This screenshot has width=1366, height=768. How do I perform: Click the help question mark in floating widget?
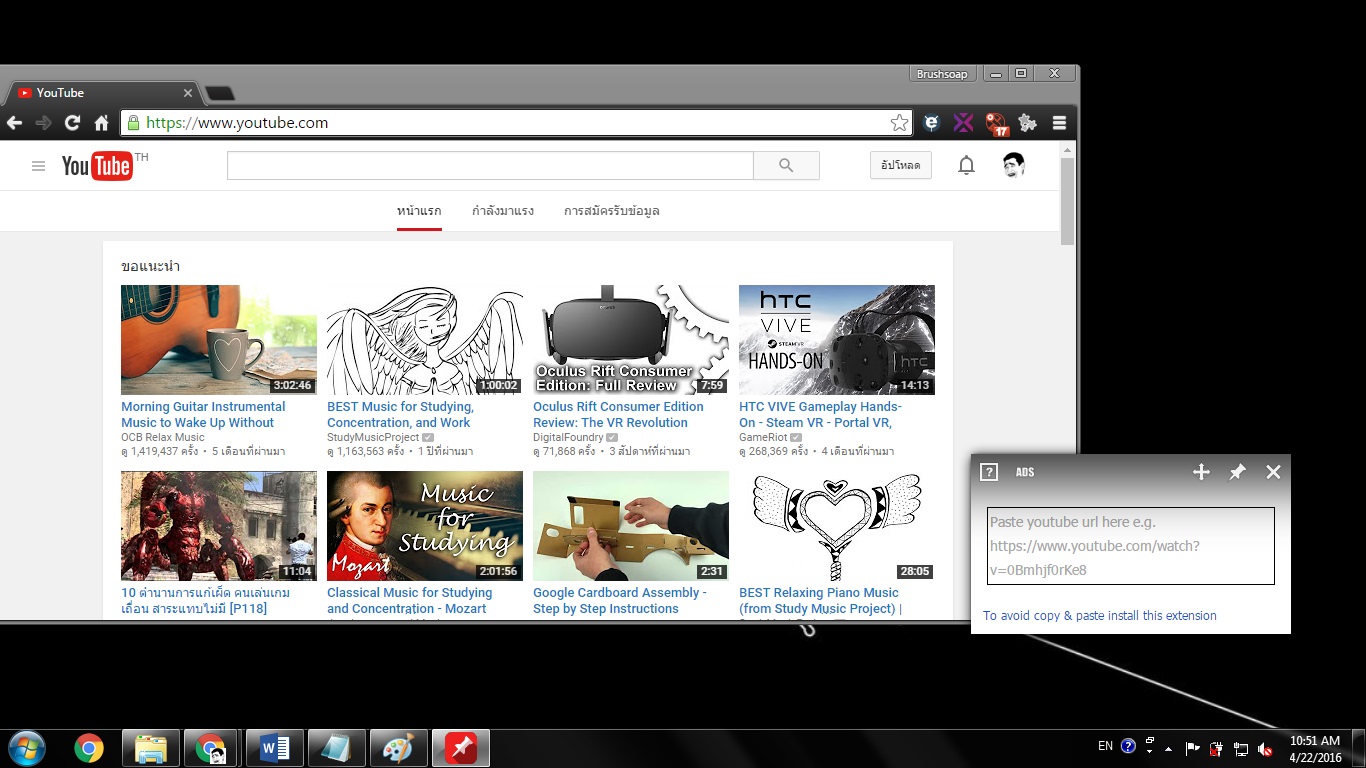[989, 472]
